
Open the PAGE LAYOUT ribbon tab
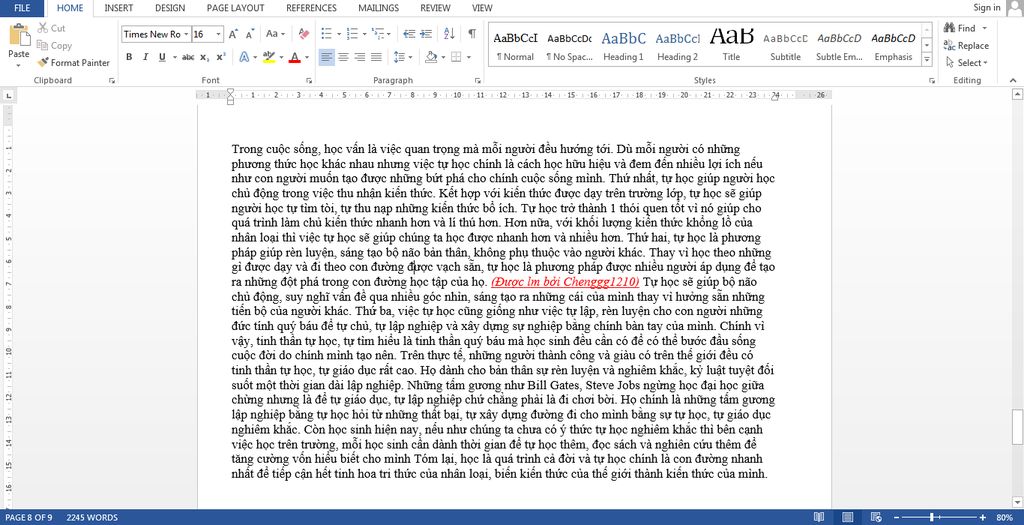[x=235, y=8]
